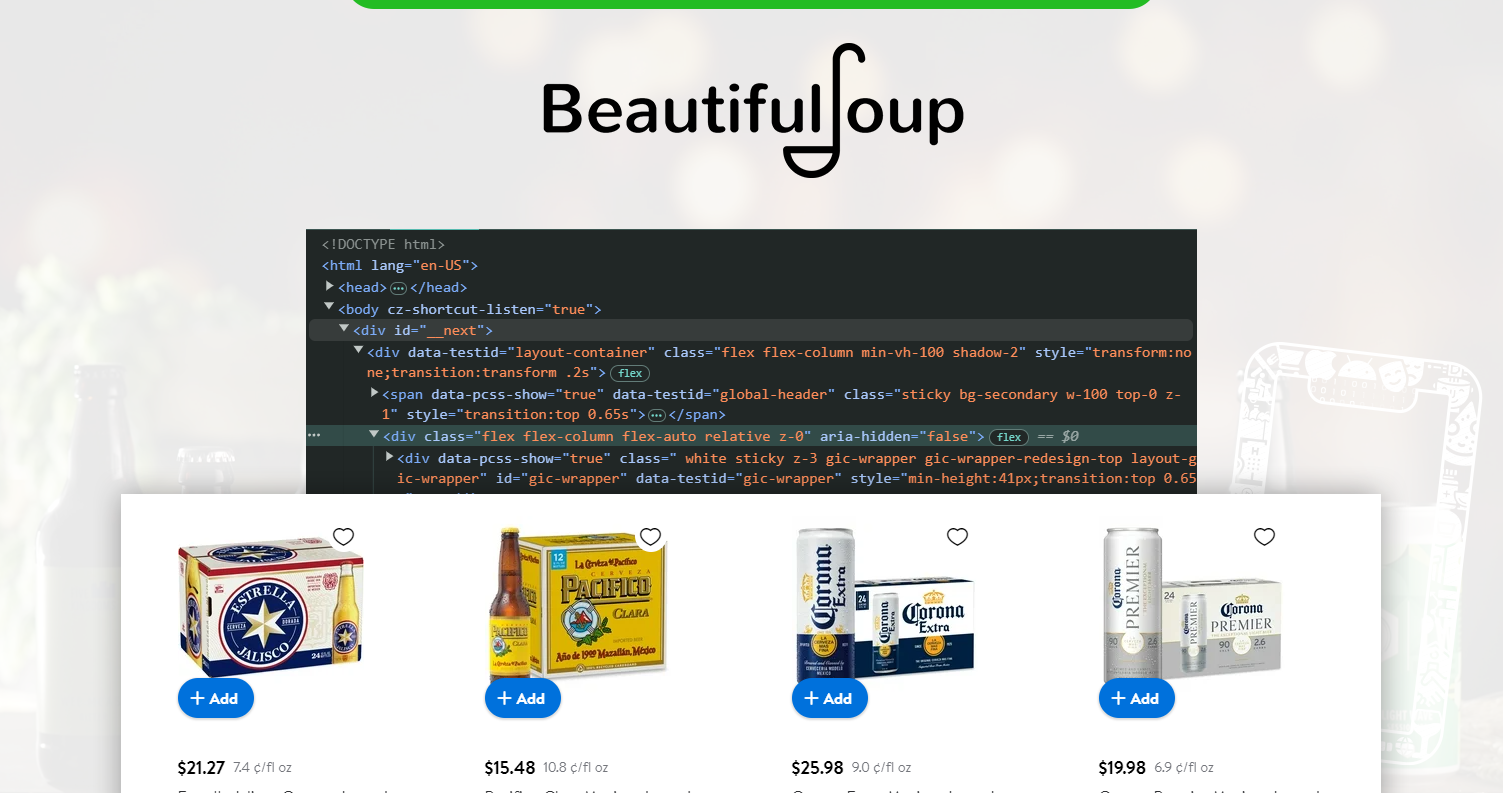Open the three-dot menu beside selected DOM row
The width and height of the screenshot is (1503, 793).
coord(314,436)
